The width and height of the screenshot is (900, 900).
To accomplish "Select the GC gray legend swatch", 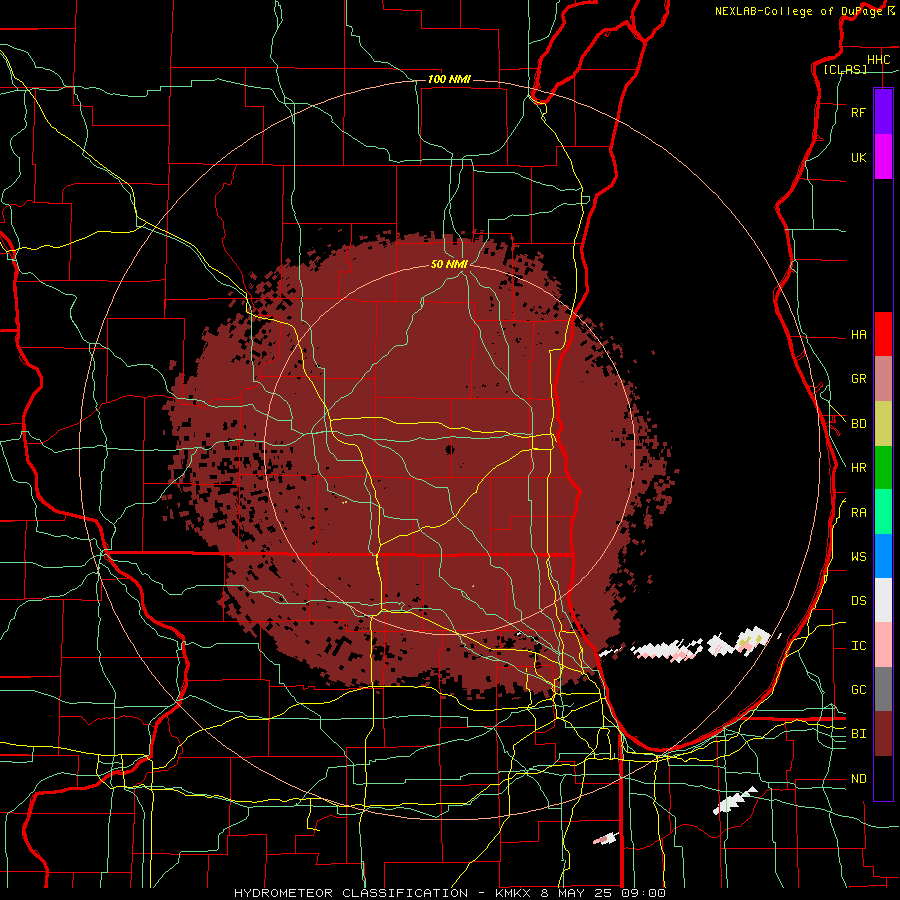I will [x=883, y=689].
